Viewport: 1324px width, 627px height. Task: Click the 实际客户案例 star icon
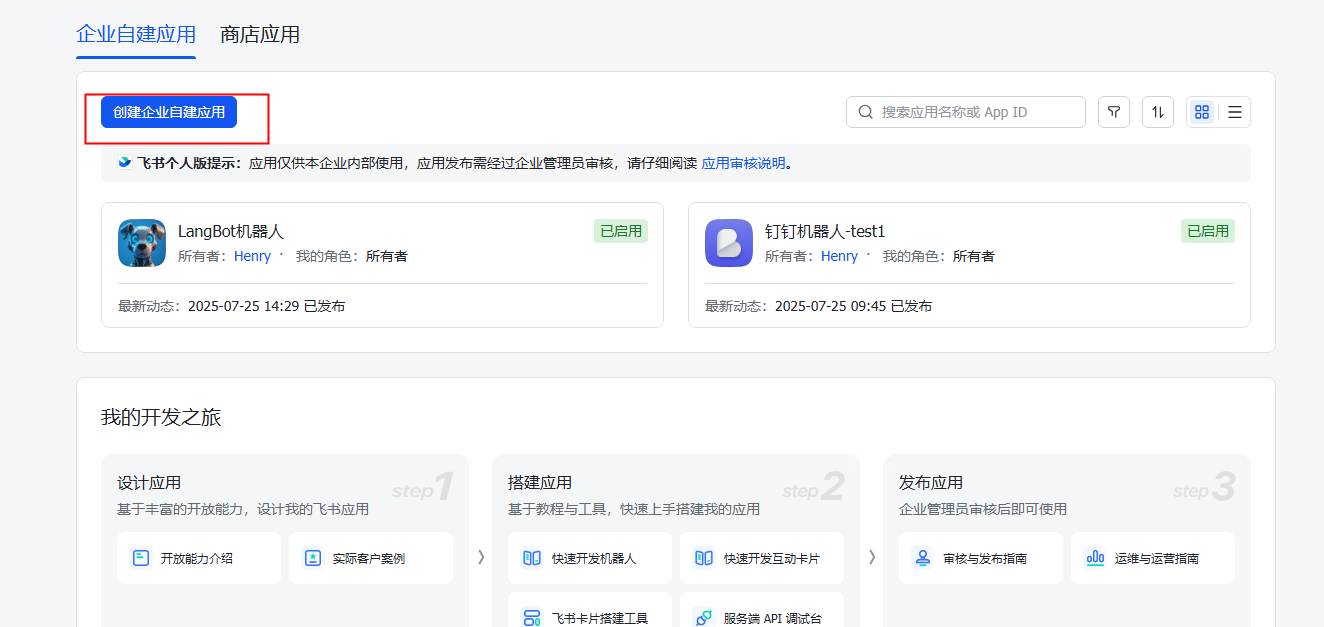[313, 558]
